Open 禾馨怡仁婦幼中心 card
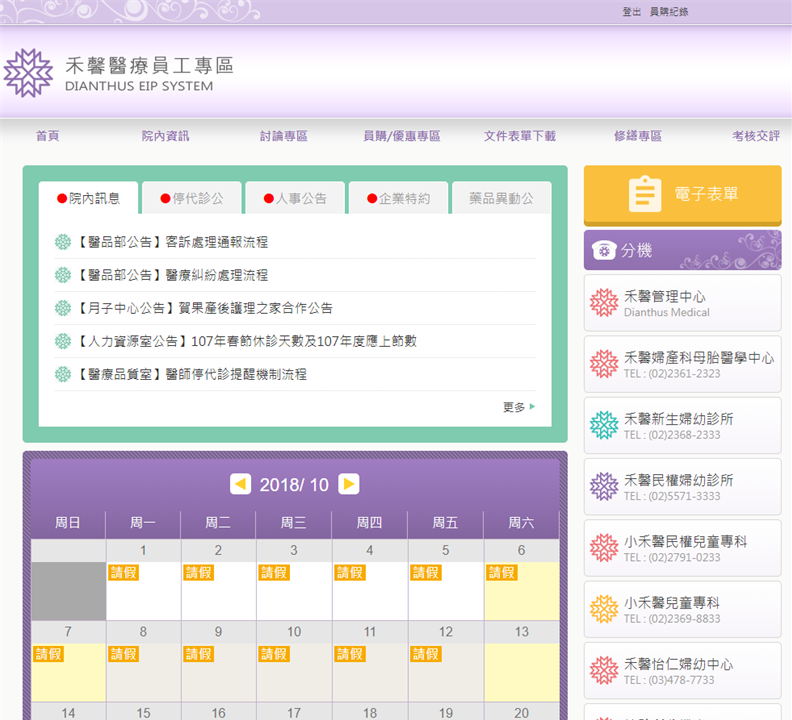 click(682, 670)
